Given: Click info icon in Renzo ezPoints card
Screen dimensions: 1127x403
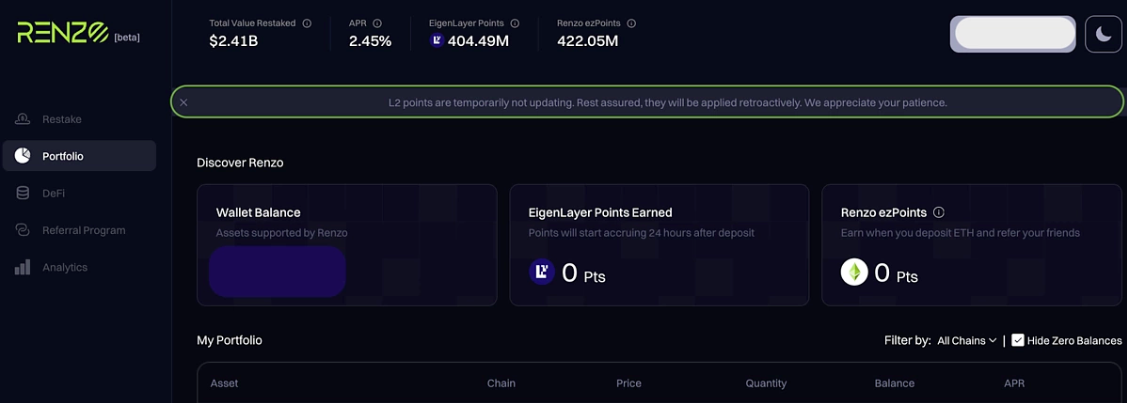Looking at the screenshot, I should (938, 212).
